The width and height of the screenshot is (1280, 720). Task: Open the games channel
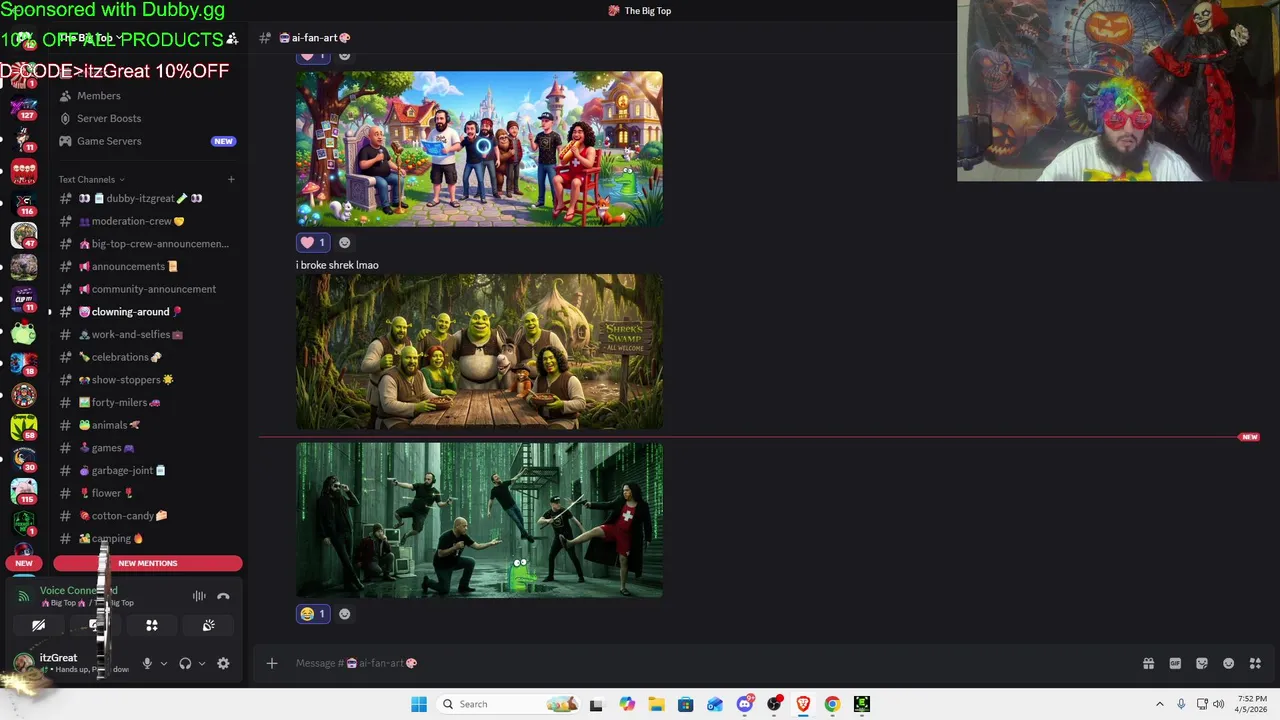147,448
